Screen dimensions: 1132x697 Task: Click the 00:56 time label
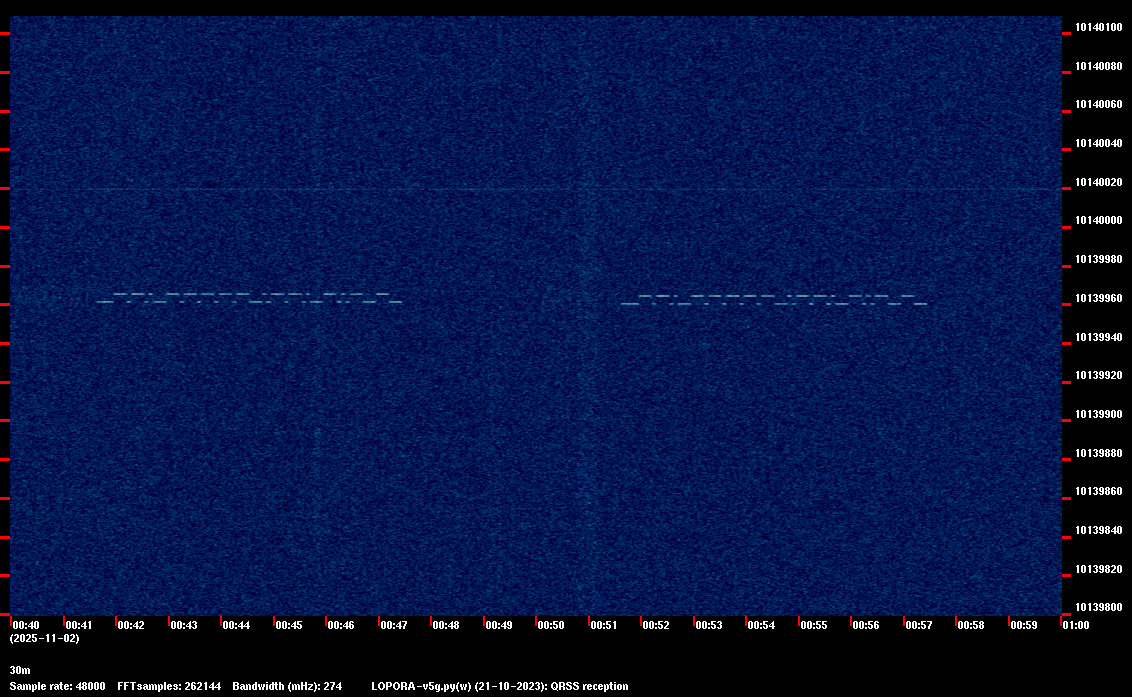coord(866,625)
